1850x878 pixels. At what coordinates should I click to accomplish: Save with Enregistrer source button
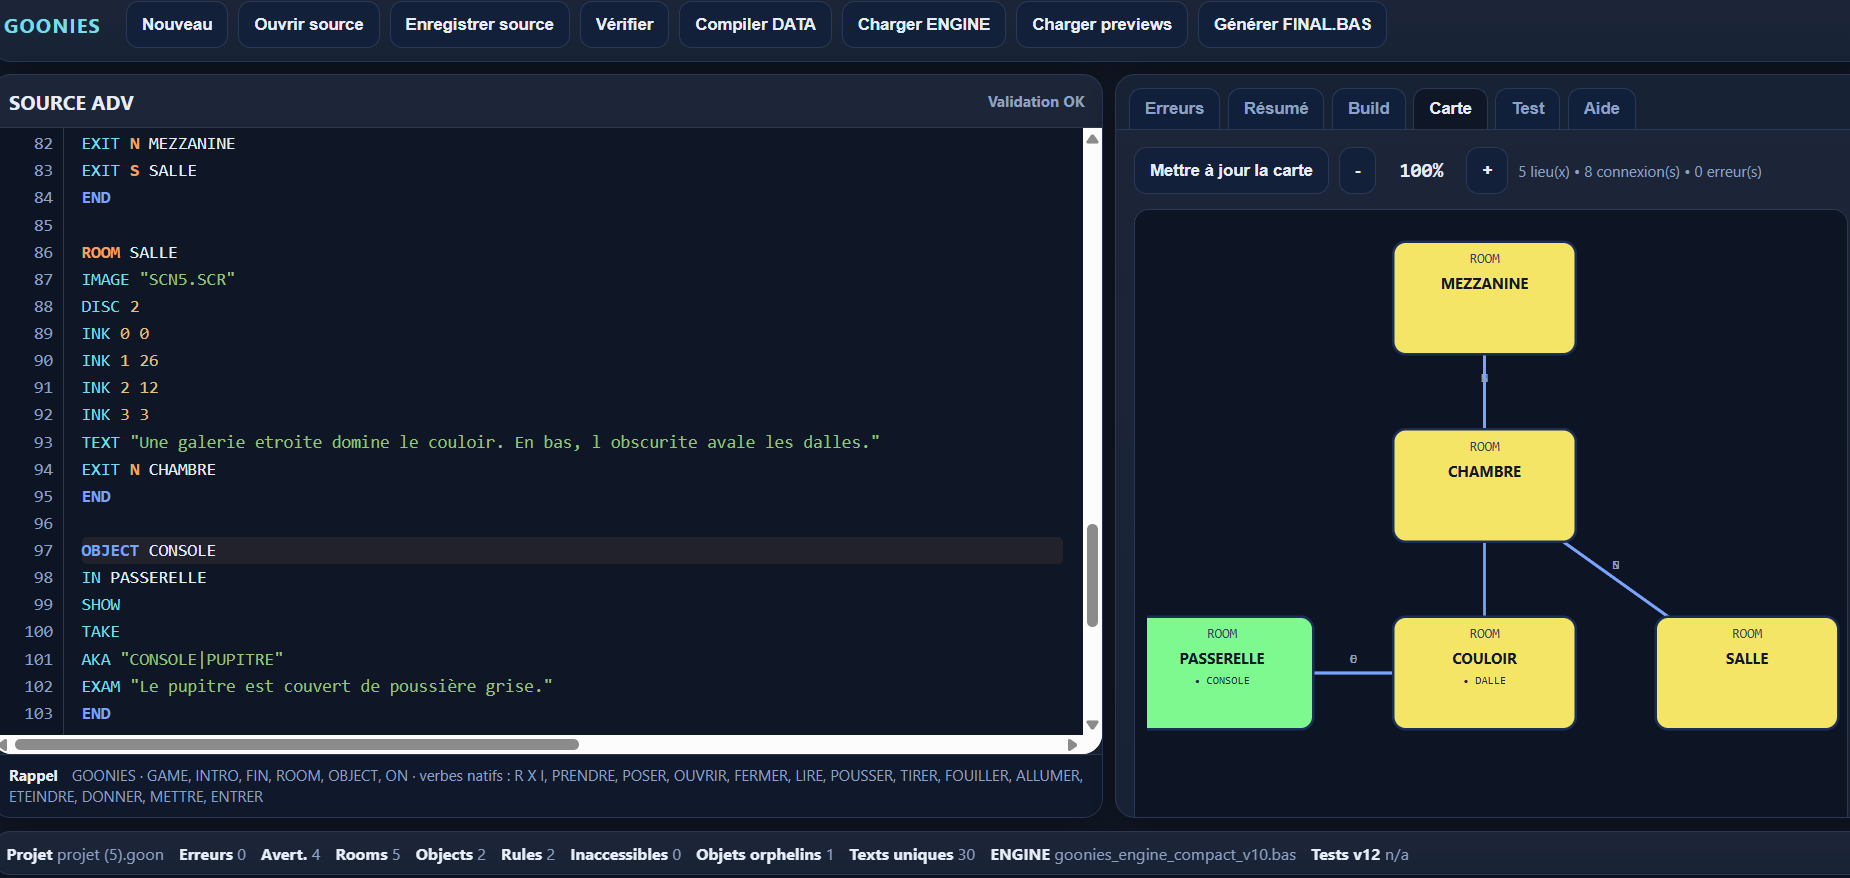[479, 24]
